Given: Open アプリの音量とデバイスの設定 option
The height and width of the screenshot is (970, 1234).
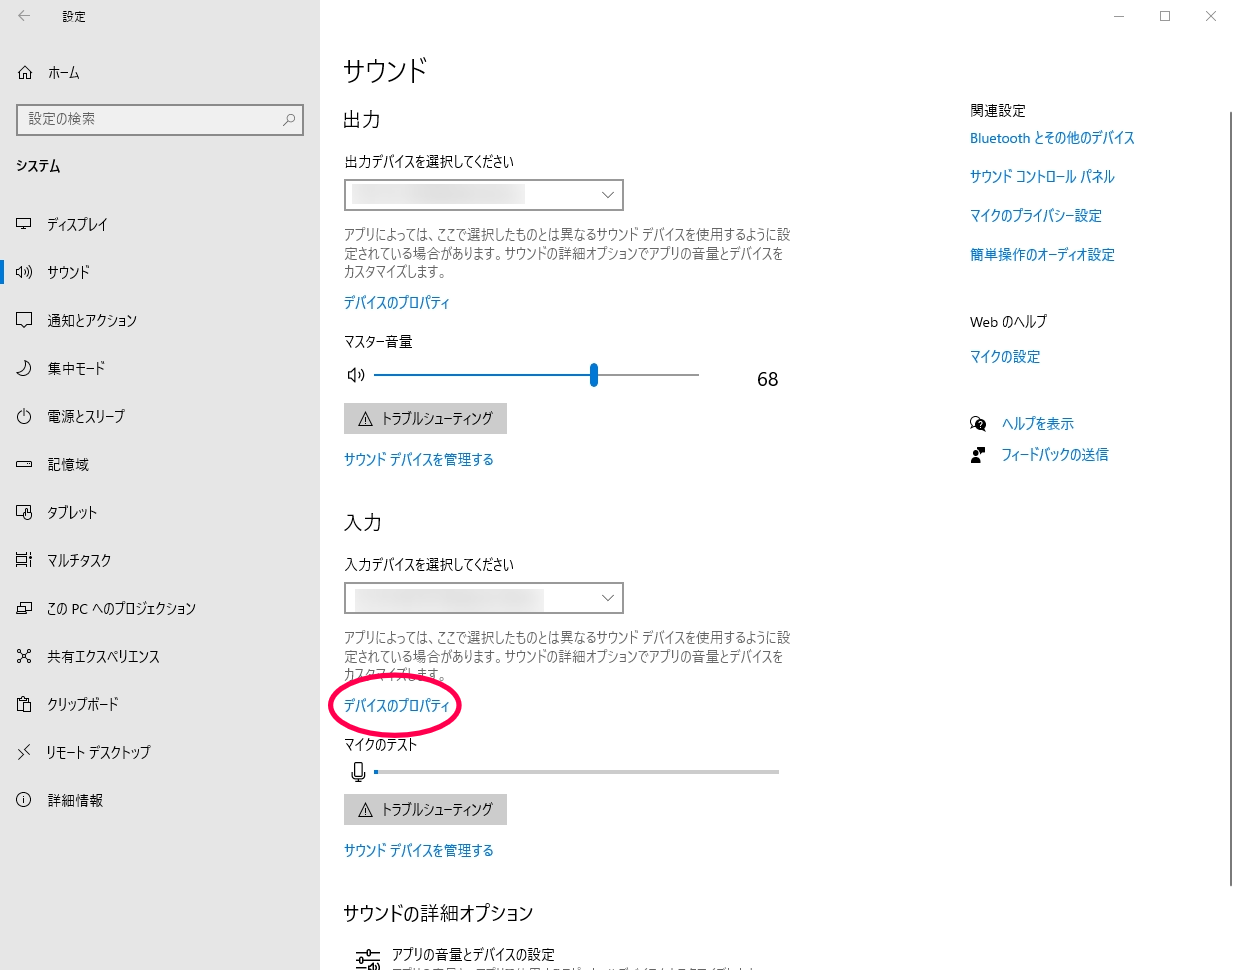Looking at the screenshot, I should pyautogui.click(x=473, y=955).
